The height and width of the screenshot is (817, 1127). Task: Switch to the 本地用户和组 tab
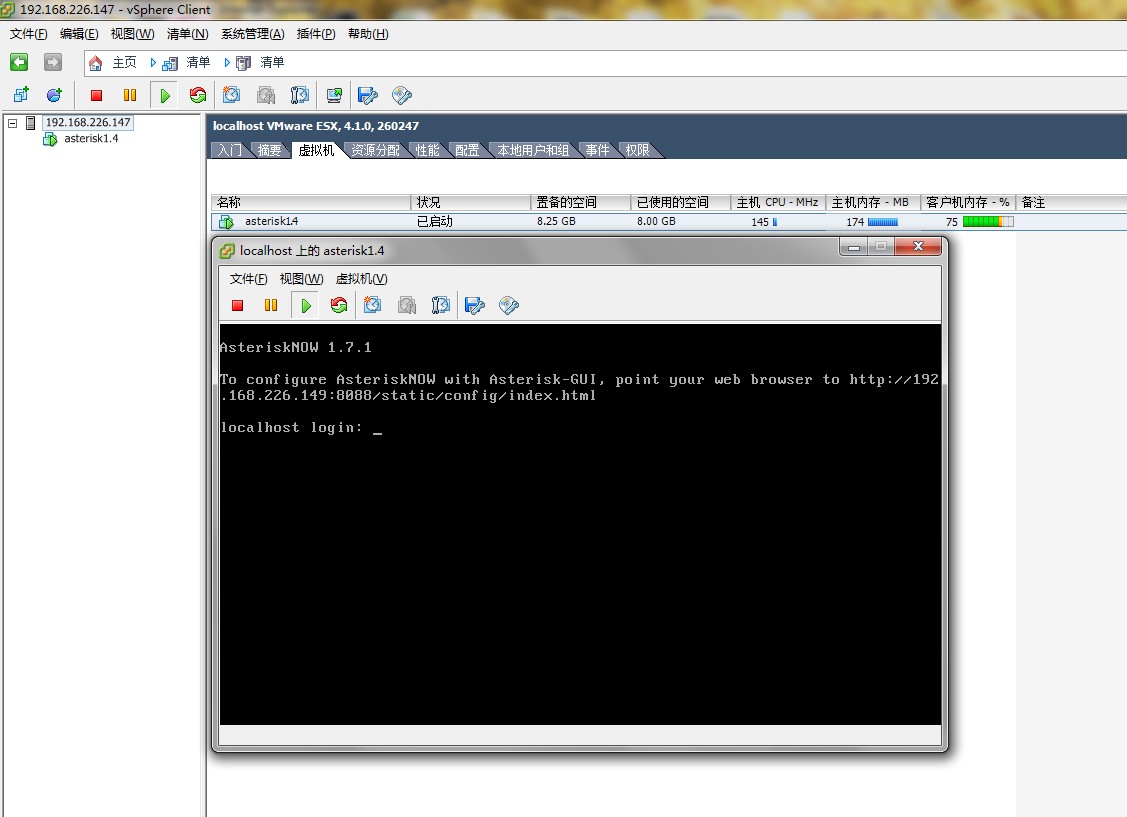point(533,150)
